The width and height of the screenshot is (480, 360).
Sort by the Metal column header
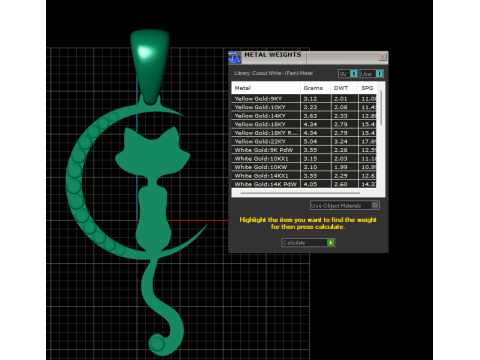tap(266, 88)
